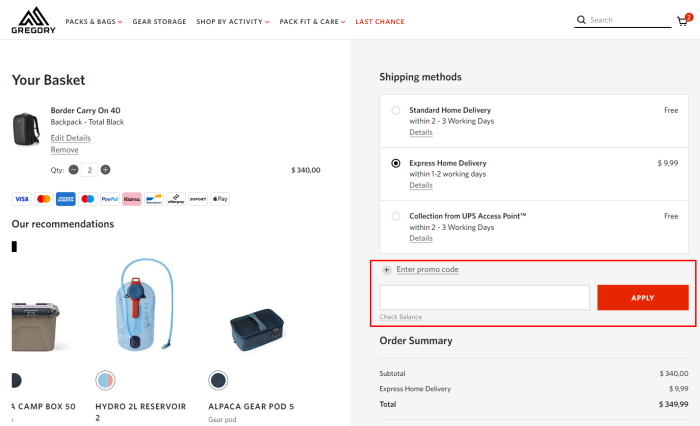700x426 pixels.
Task: Open the Gear Storage menu item
Action: pyautogui.click(x=159, y=21)
